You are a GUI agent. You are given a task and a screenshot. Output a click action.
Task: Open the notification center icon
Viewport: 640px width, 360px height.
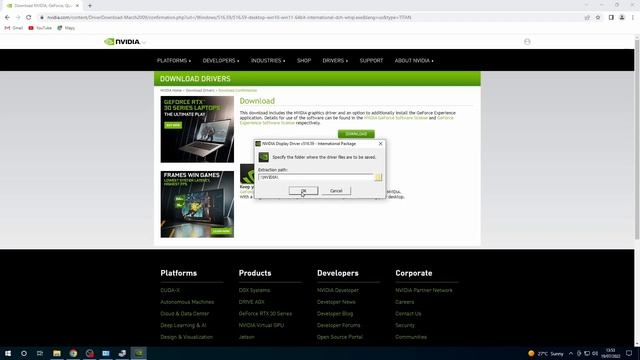point(629,353)
